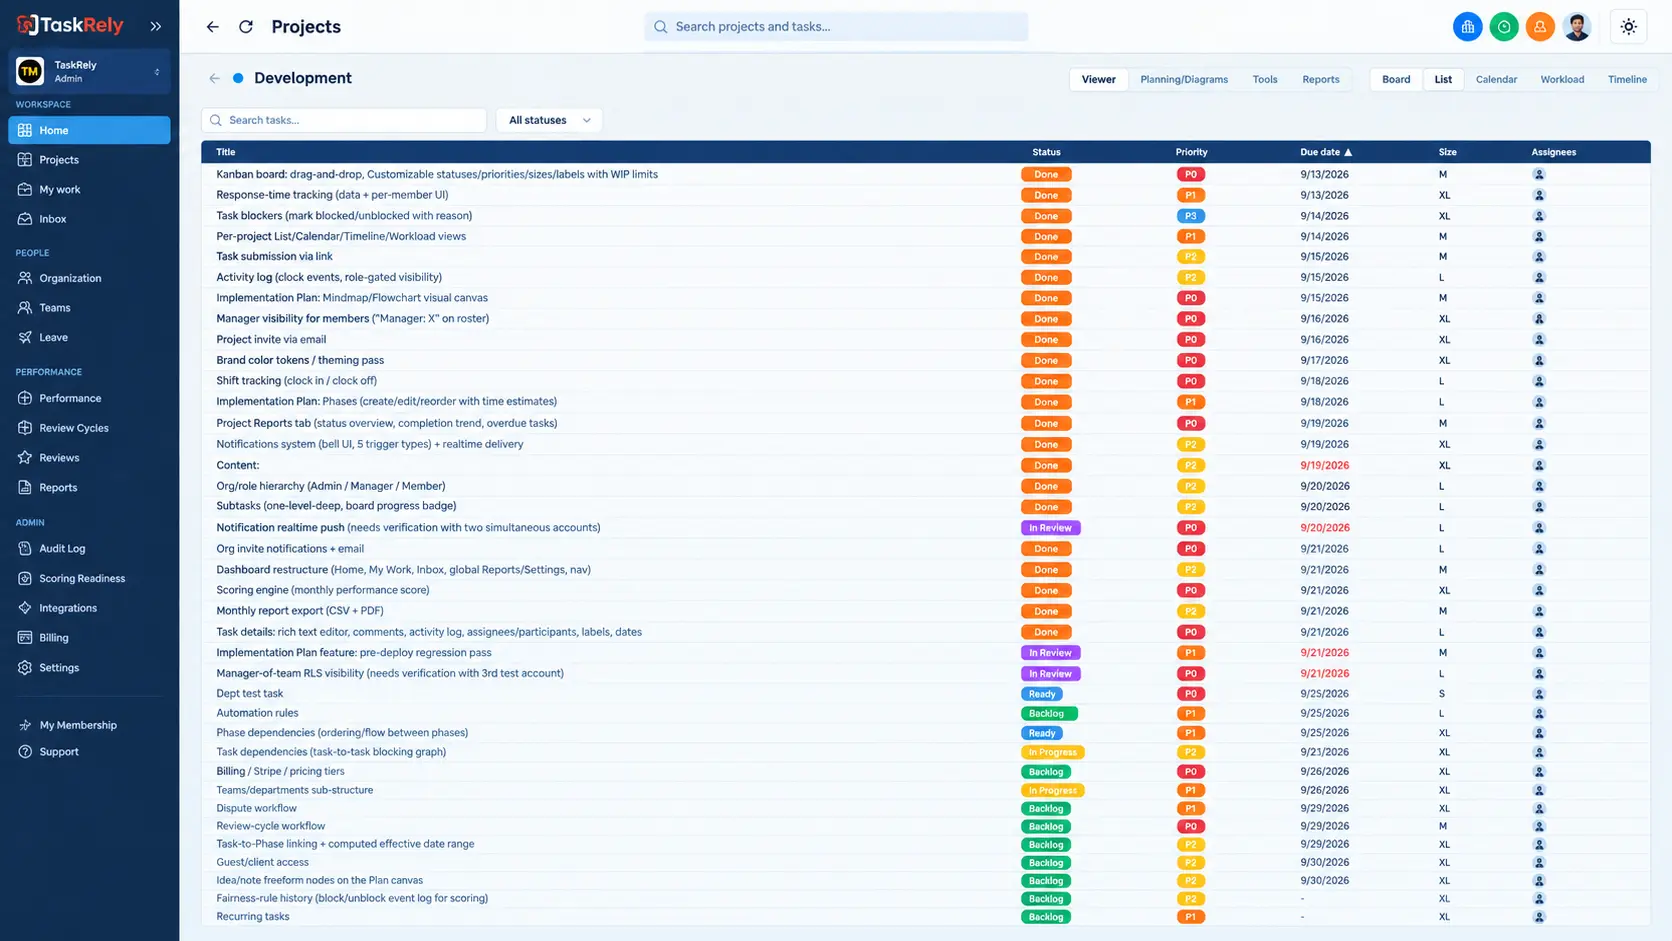Toggle the light/dark theme sun icon
The height and width of the screenshot is (941, 1672).
[1629, 27]
